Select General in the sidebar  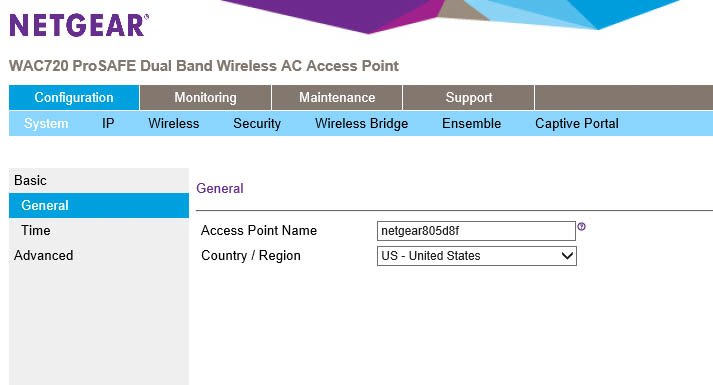click(99, 205)
